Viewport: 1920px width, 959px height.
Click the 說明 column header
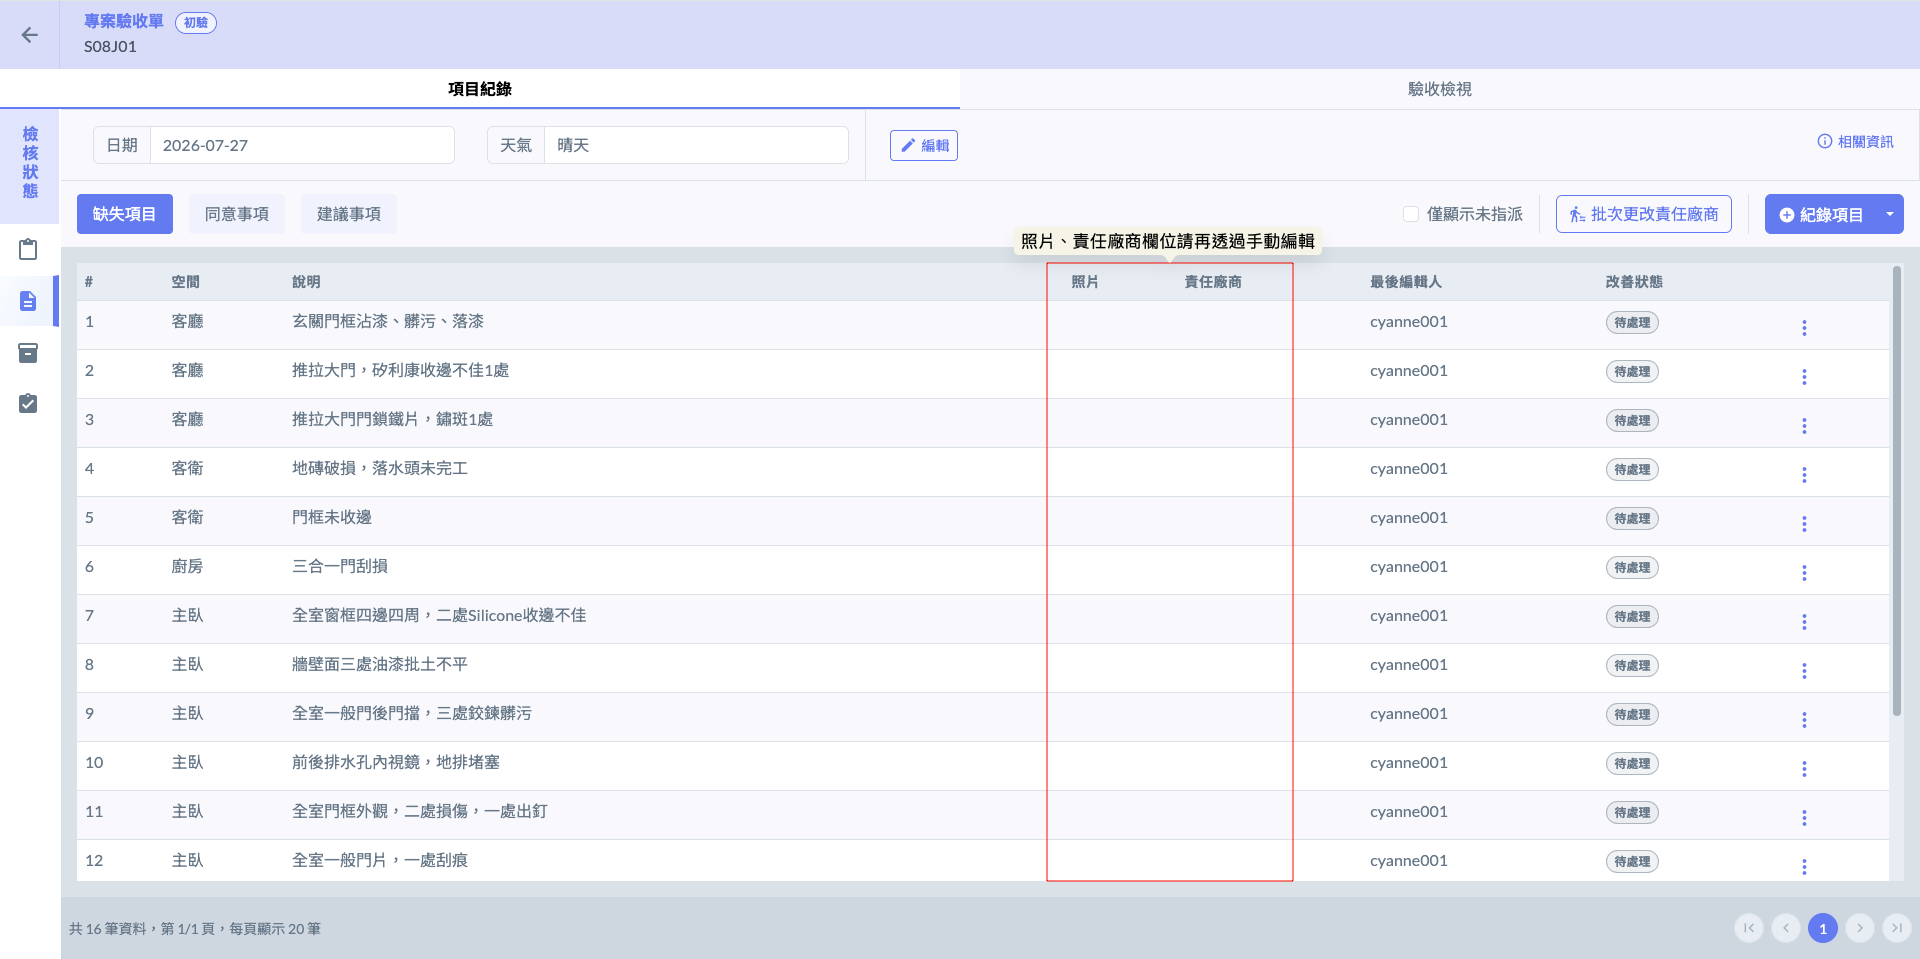(x=306, y=282)
